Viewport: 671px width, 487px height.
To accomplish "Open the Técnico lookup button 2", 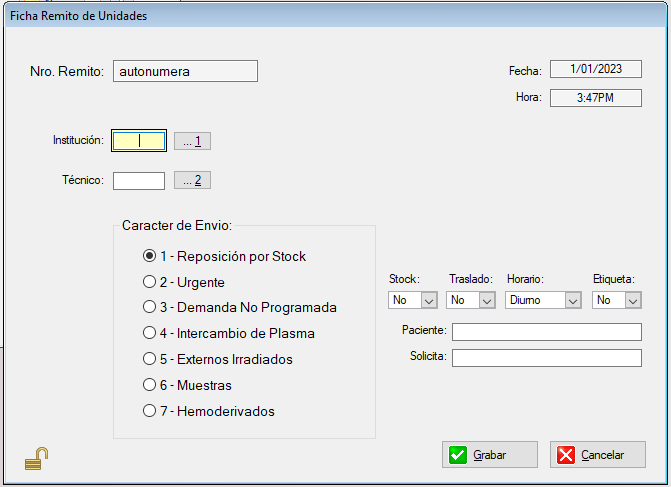I will 192,180.
